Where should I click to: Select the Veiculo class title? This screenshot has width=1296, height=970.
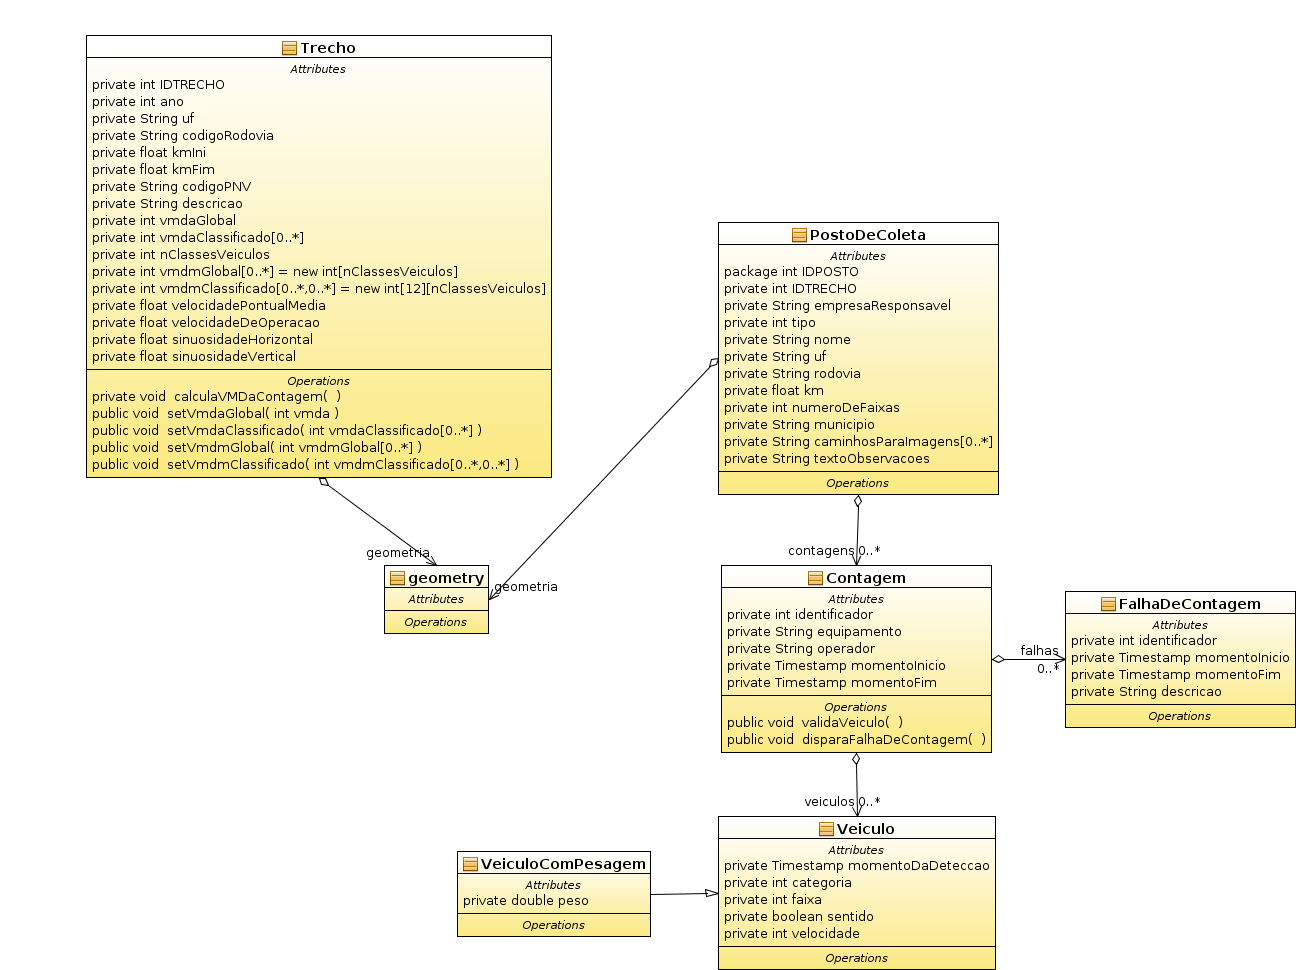[866, 829]
